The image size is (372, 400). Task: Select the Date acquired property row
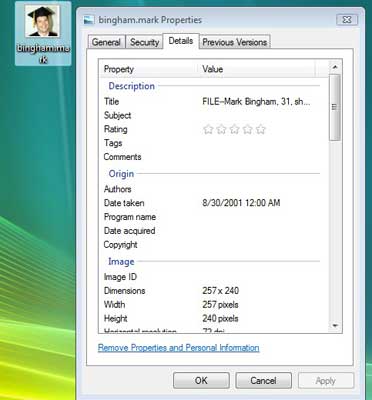point(212,231)
